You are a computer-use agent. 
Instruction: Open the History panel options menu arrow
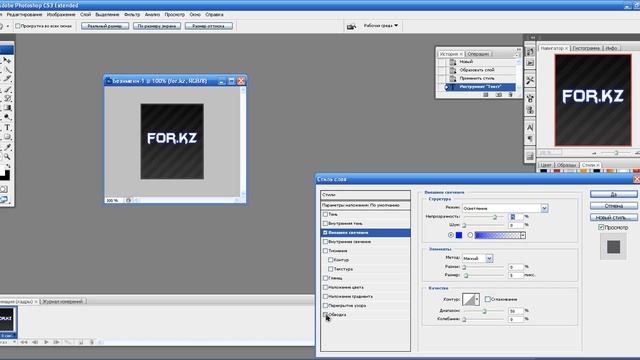(x=516, y=54)
